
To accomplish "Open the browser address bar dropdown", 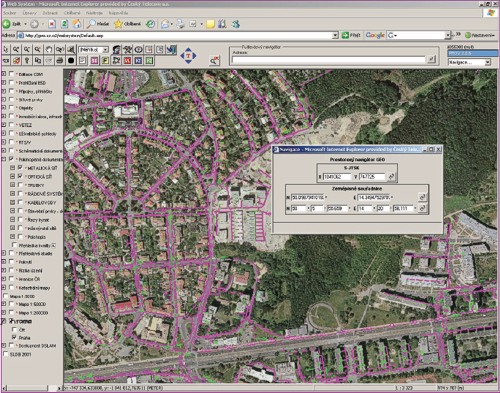I will coord(335,35).
